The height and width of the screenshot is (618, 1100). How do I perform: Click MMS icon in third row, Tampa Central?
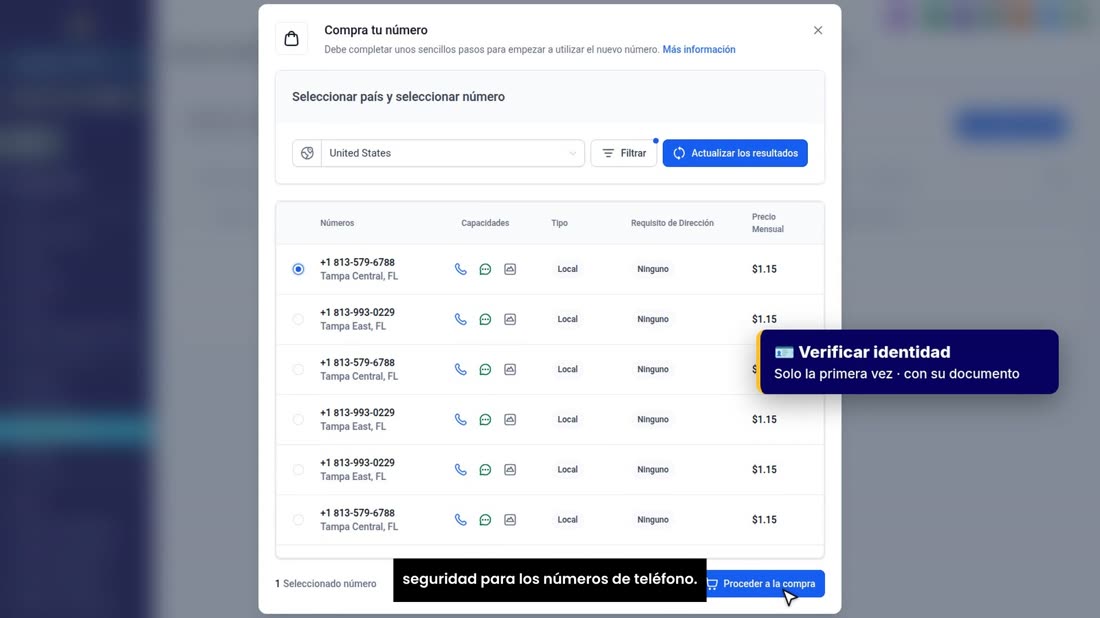click(510, 370)
